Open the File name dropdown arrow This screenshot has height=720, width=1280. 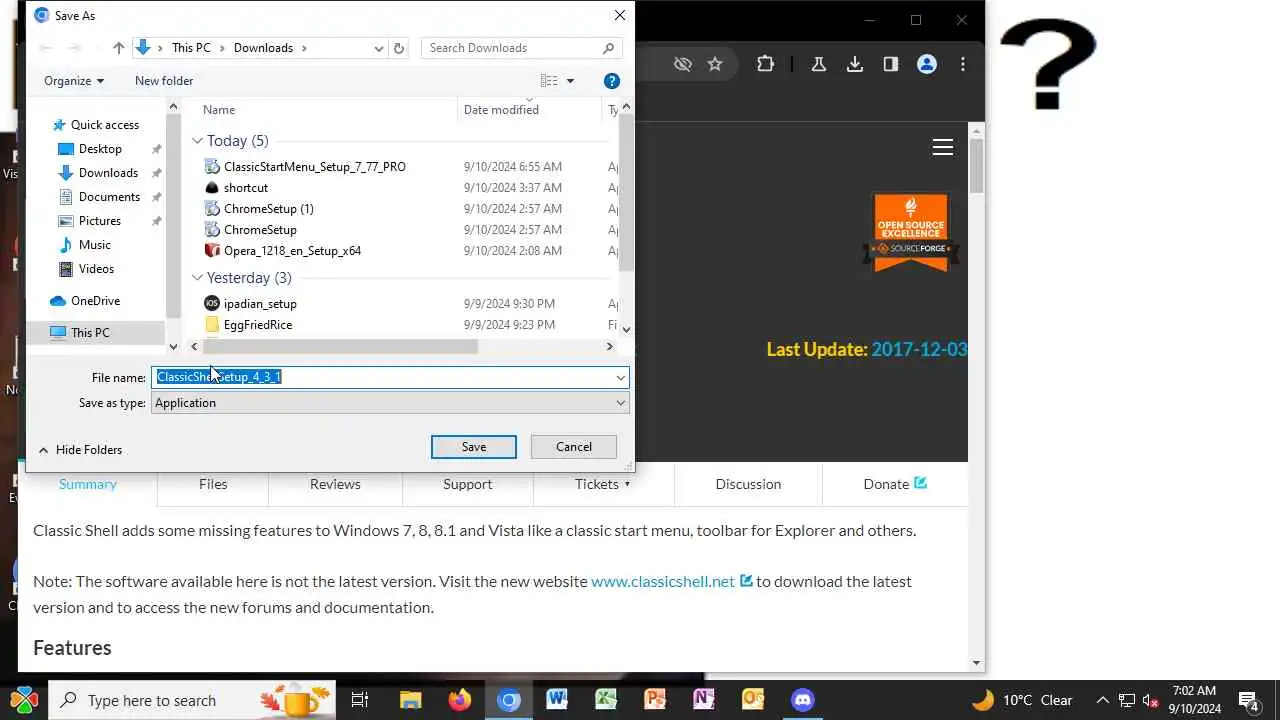(x=620, y=378)
